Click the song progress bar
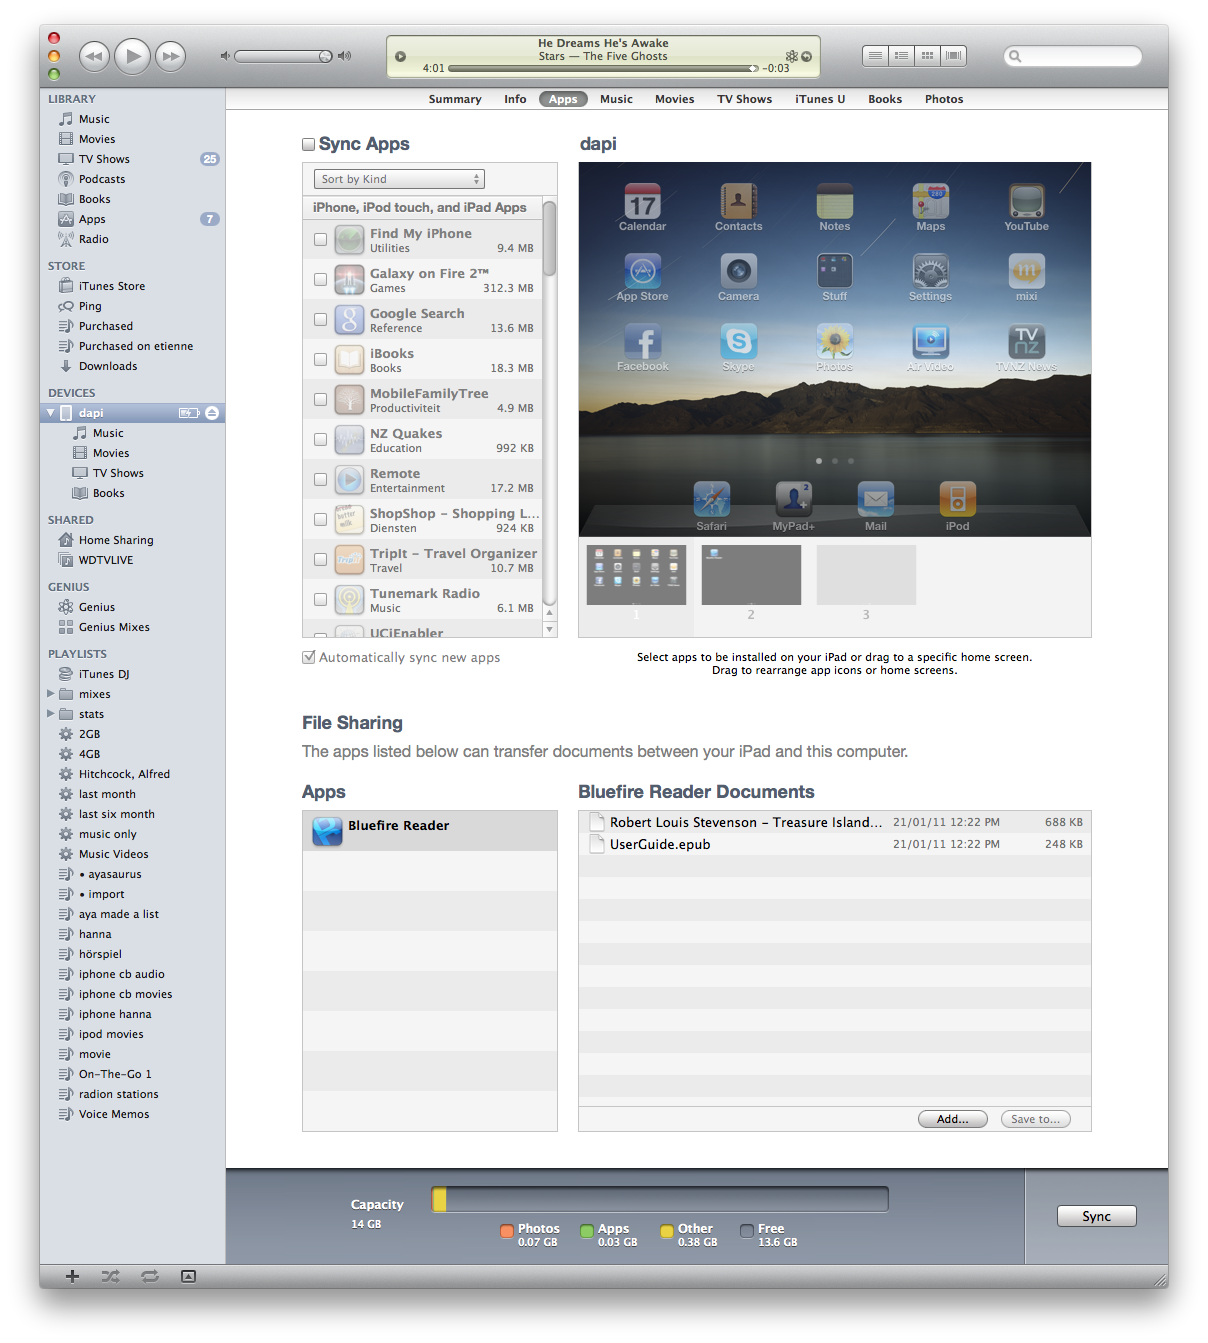 point(603,68)
